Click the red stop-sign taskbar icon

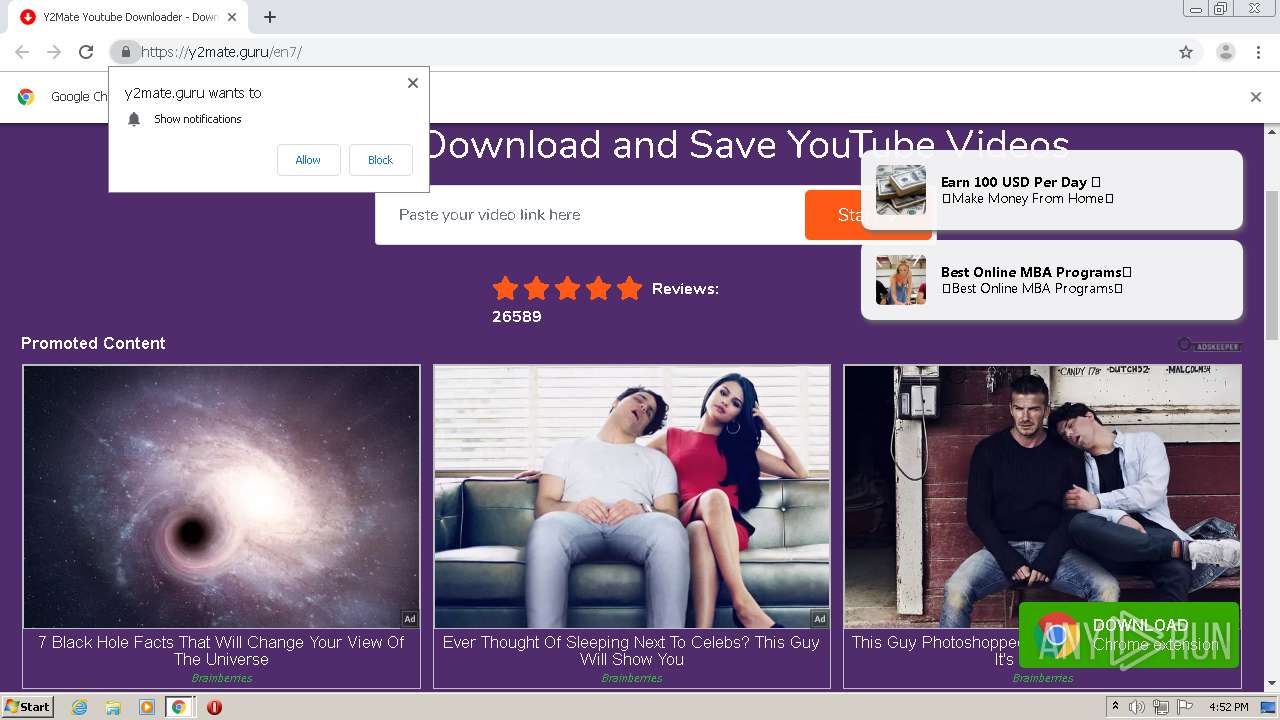pyautogui.click(x=214, y=707)
